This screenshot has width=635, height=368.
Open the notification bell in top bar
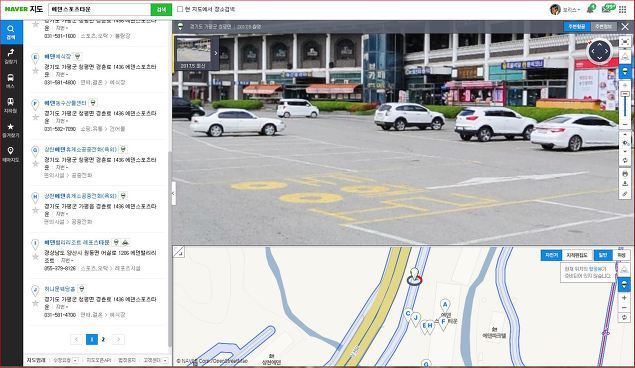[x=591, y=9]
